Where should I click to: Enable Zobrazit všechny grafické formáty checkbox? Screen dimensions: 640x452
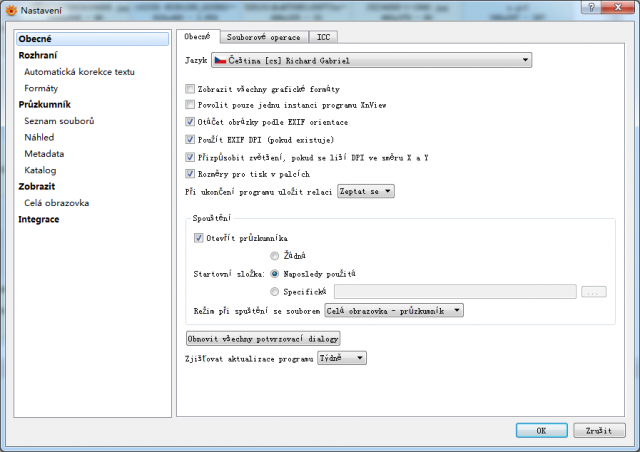[x=190, y=89]
